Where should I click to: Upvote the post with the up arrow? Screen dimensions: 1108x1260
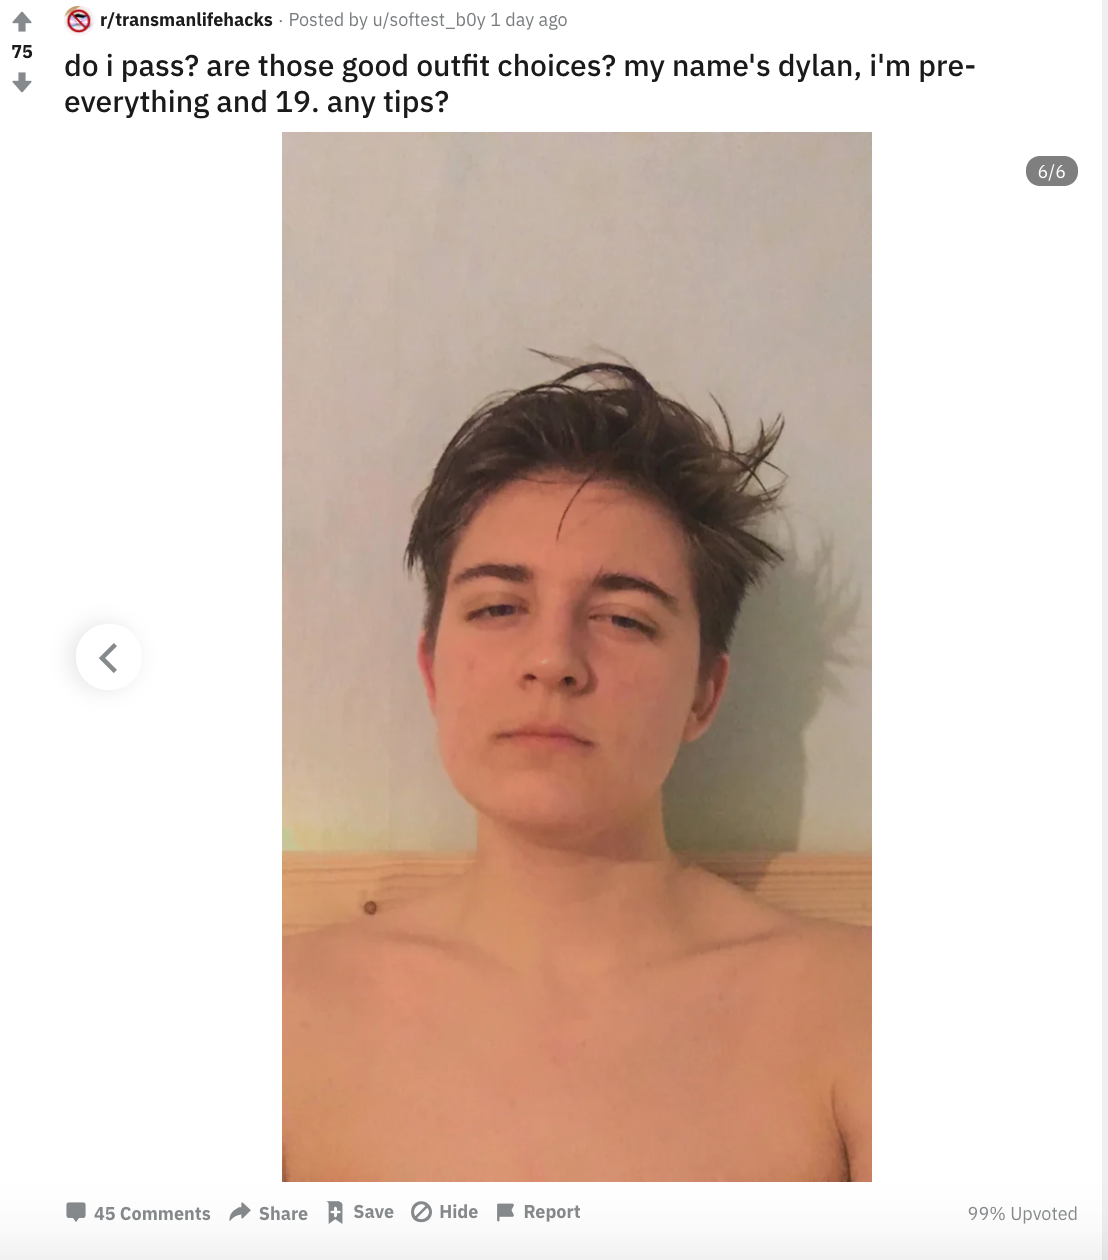22,21
